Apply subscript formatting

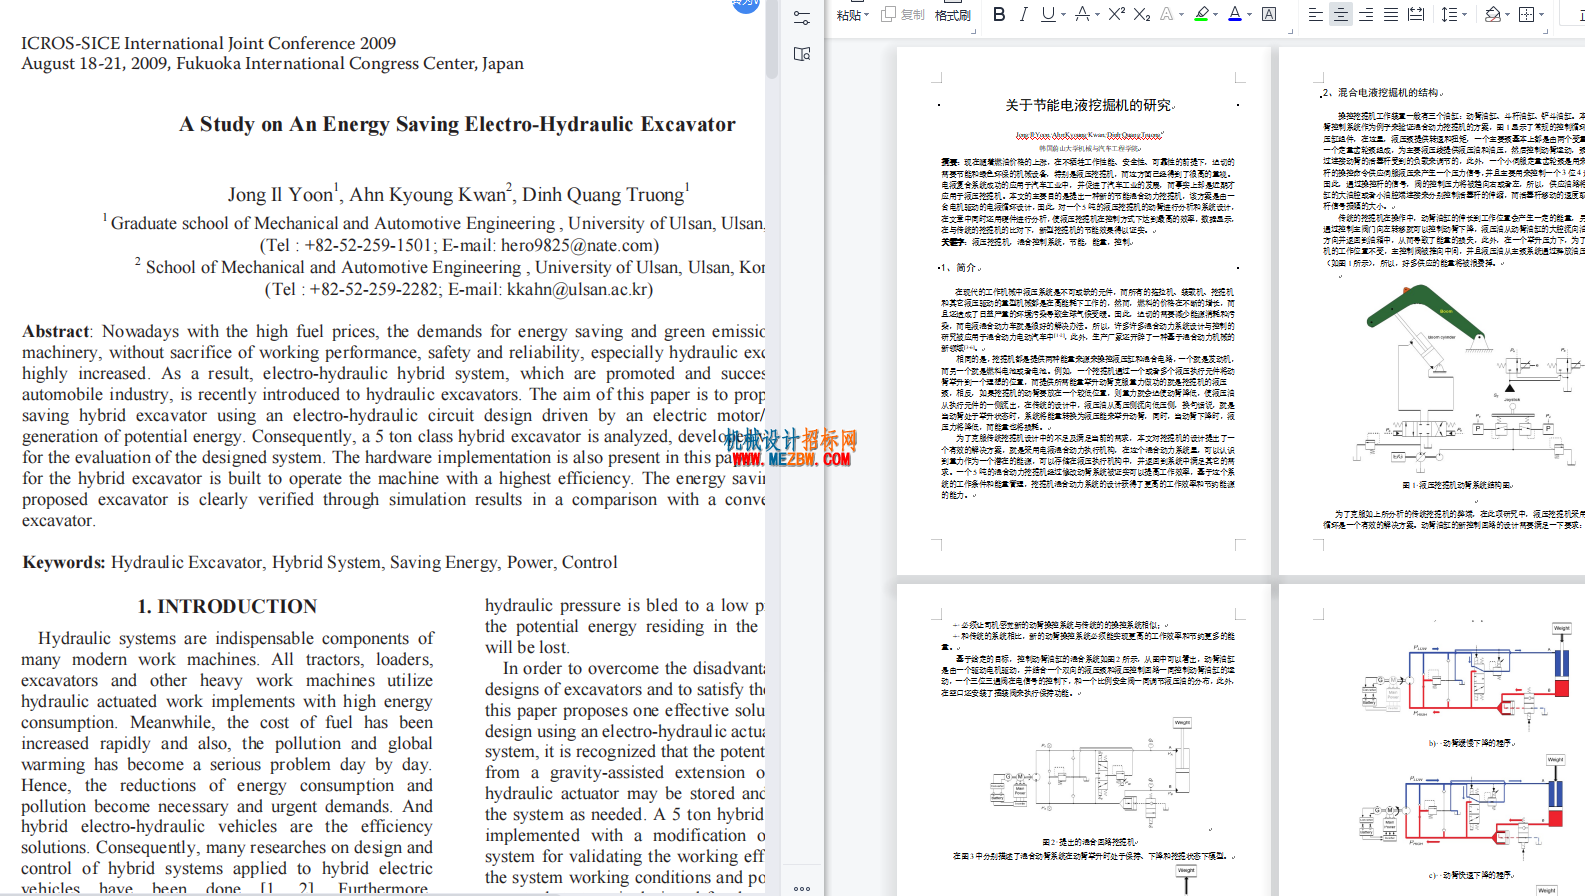(1142, 14)
